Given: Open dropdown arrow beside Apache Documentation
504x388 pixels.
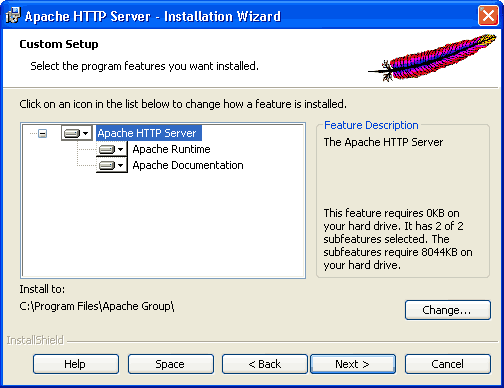Looking at the screenshot, I should (x=121, y=165).
